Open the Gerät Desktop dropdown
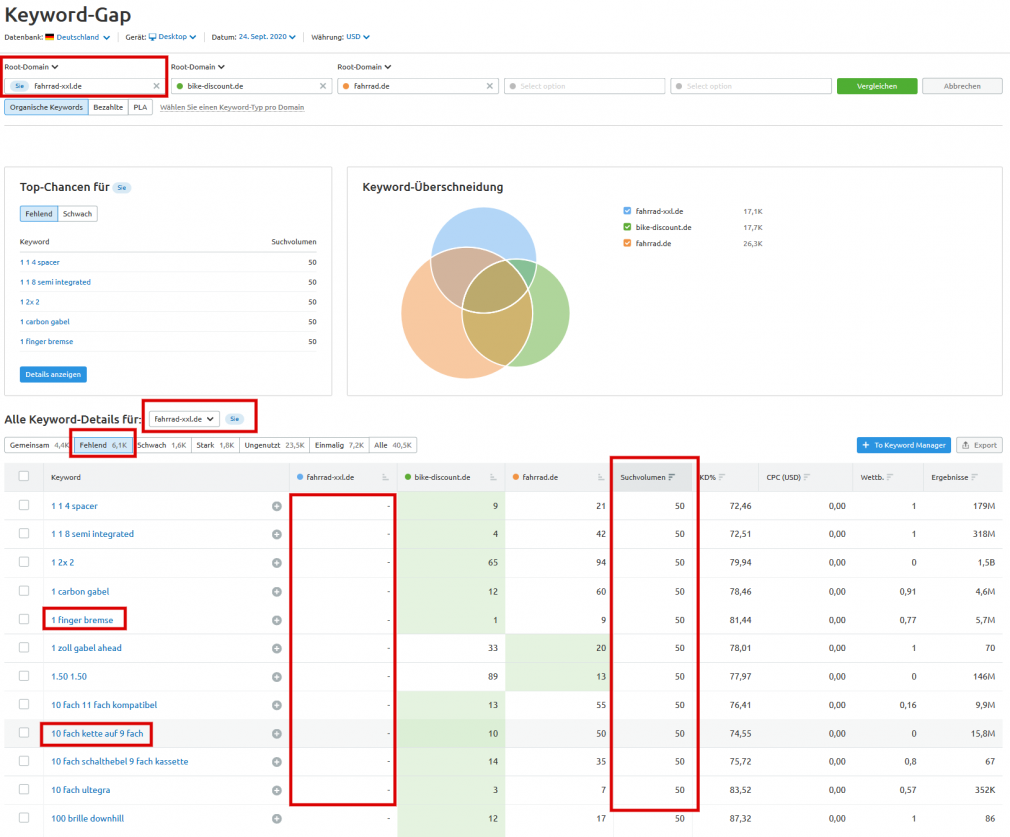Screen dimensions: 1010x837 [x=172, y=37]
